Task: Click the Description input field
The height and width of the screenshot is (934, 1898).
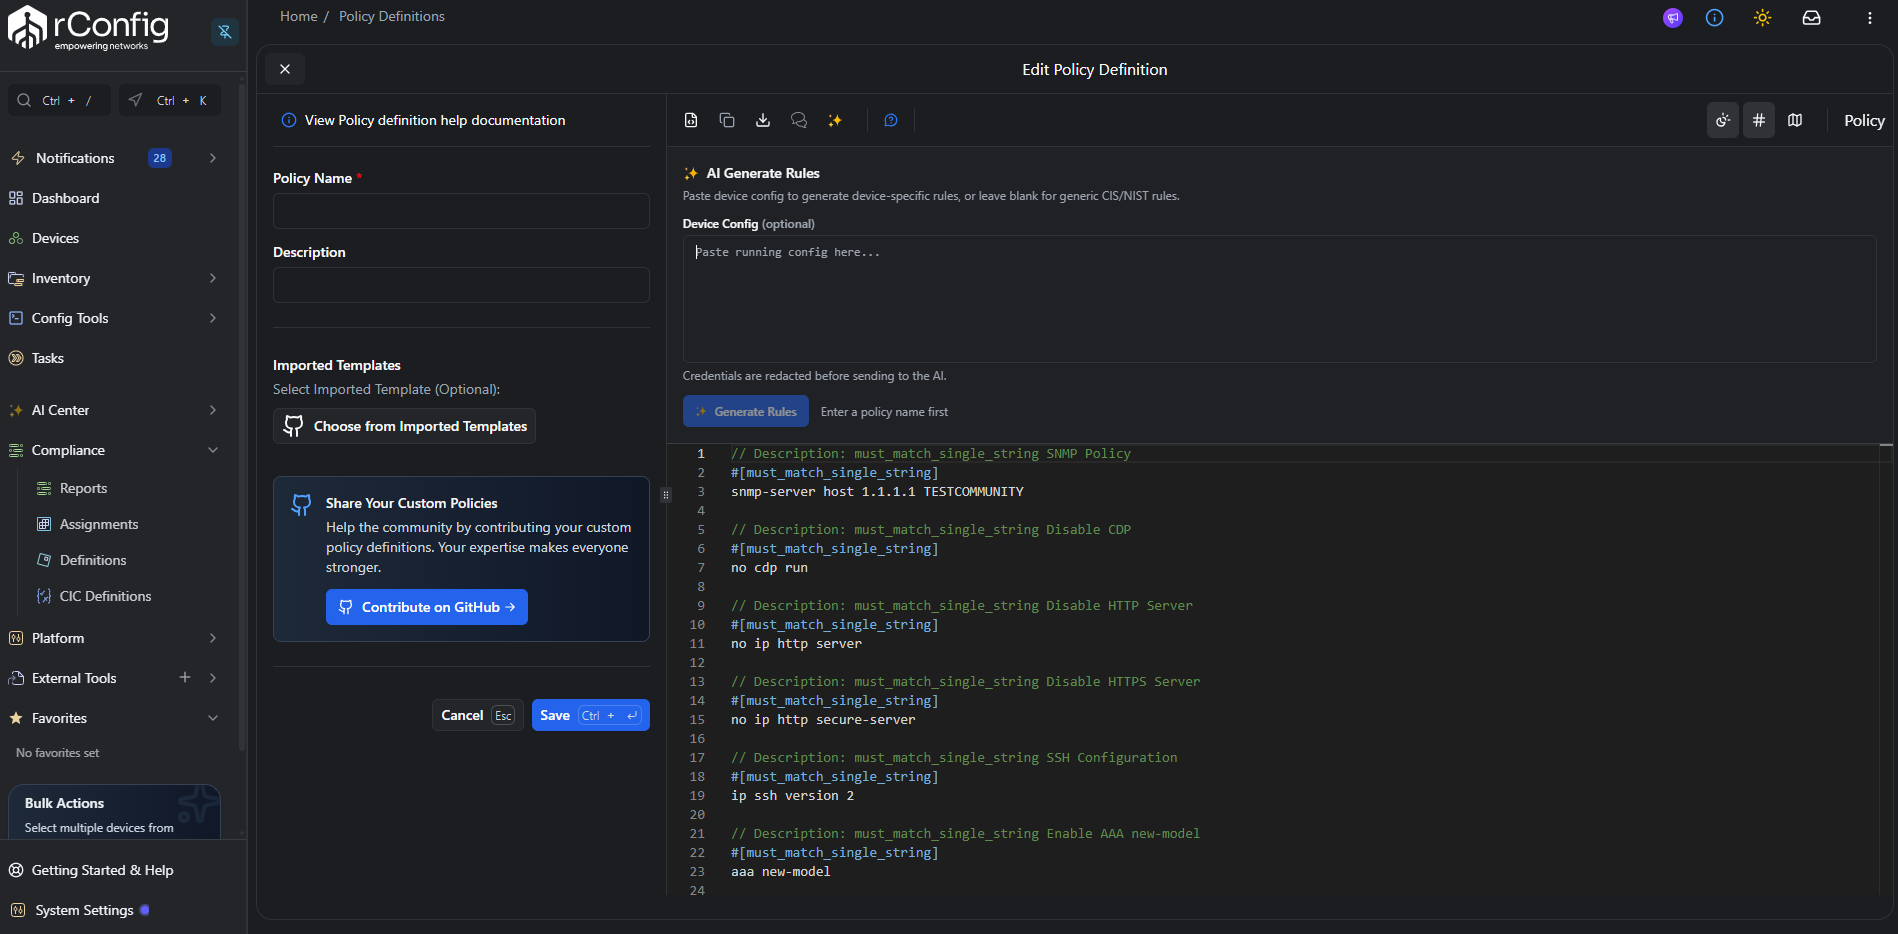Action: (461, 285)
